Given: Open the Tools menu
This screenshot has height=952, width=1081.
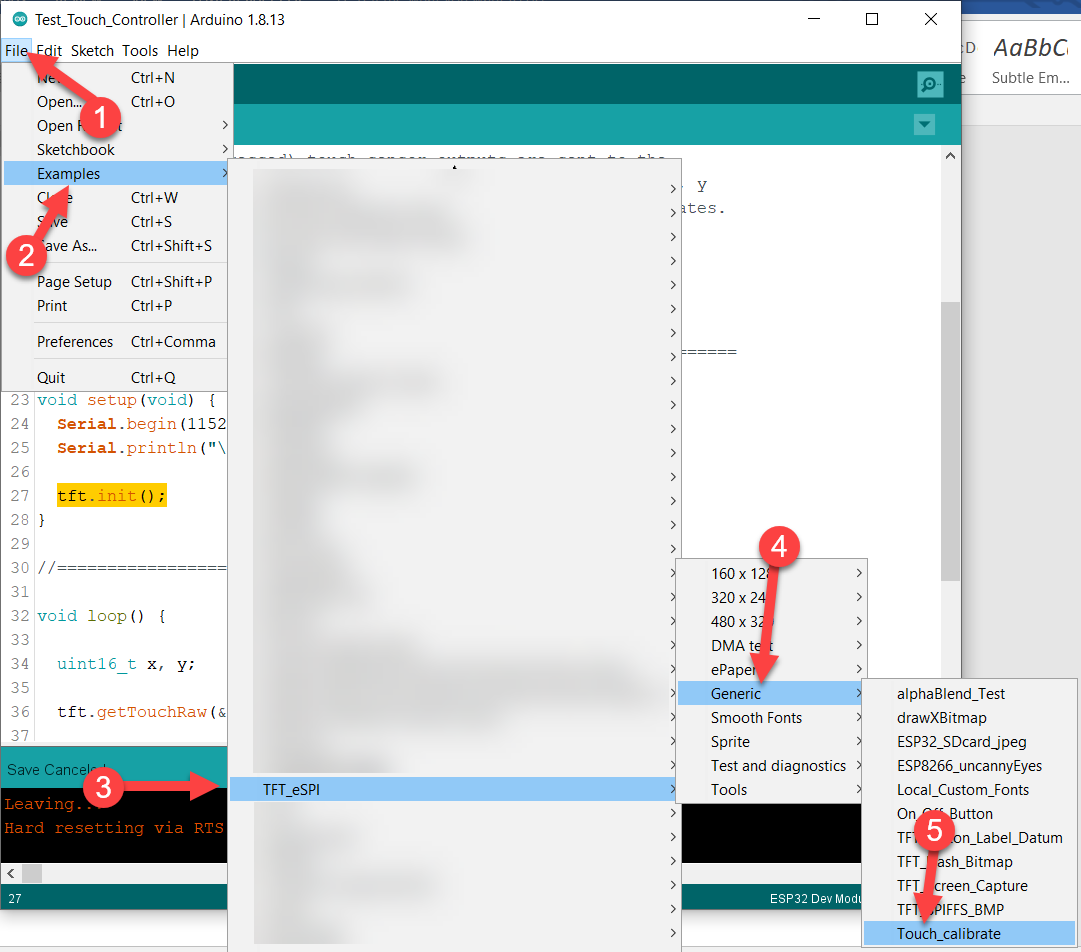Looking at the screenshot, I should pos(140,50).
